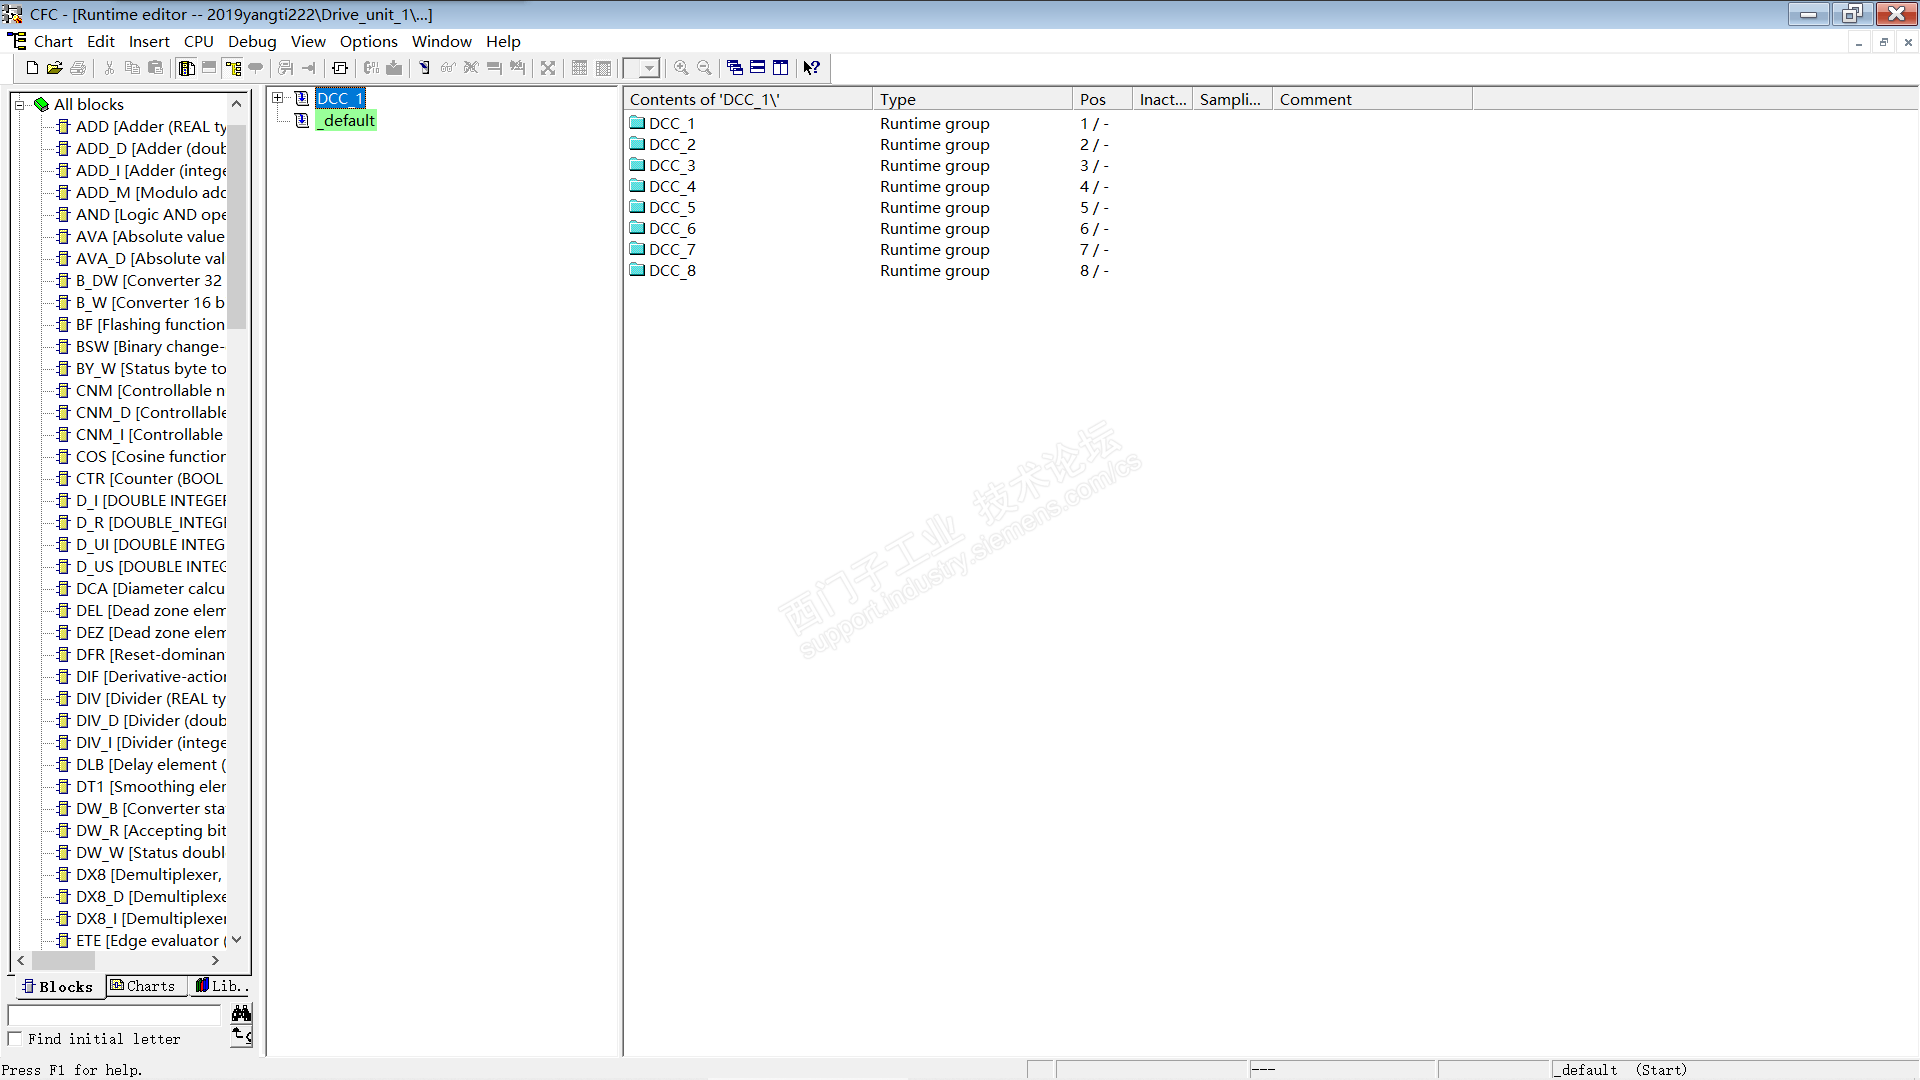Toggle the run sequence tree icon
Image resolution: width=1920 pixels, height=1080 pixels.
coord(233,68)
